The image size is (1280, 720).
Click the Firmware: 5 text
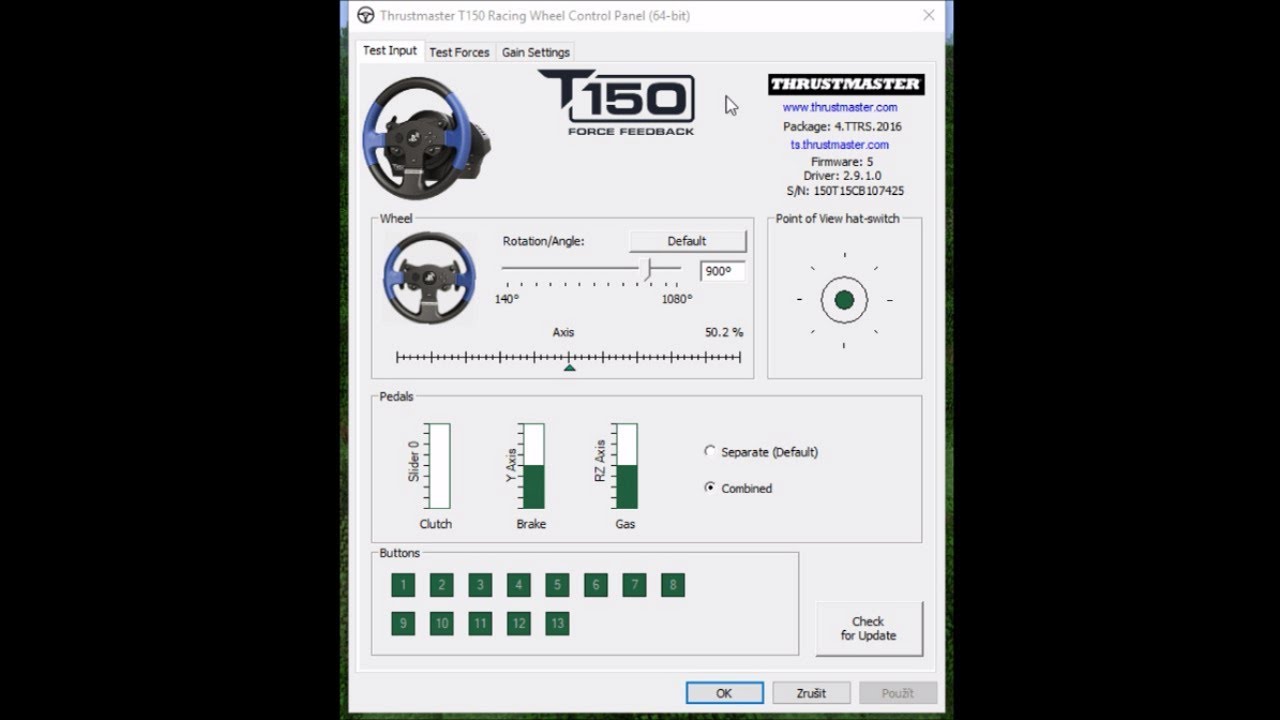[x=842, y=162]
